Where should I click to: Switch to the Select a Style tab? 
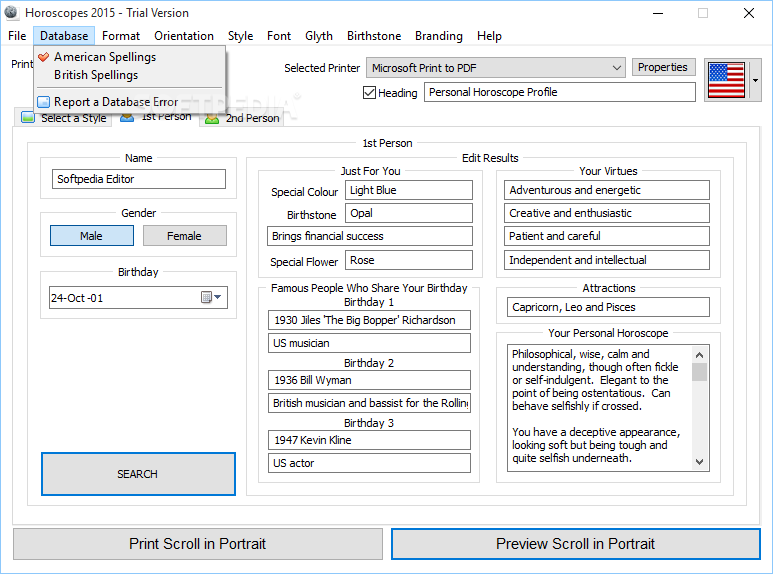coord(63,118)
